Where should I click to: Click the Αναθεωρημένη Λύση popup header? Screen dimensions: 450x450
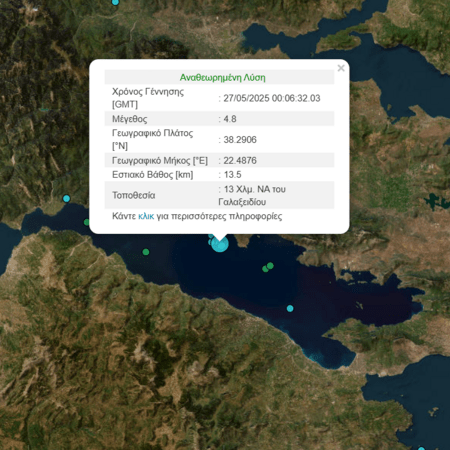[x=223, y=78]
